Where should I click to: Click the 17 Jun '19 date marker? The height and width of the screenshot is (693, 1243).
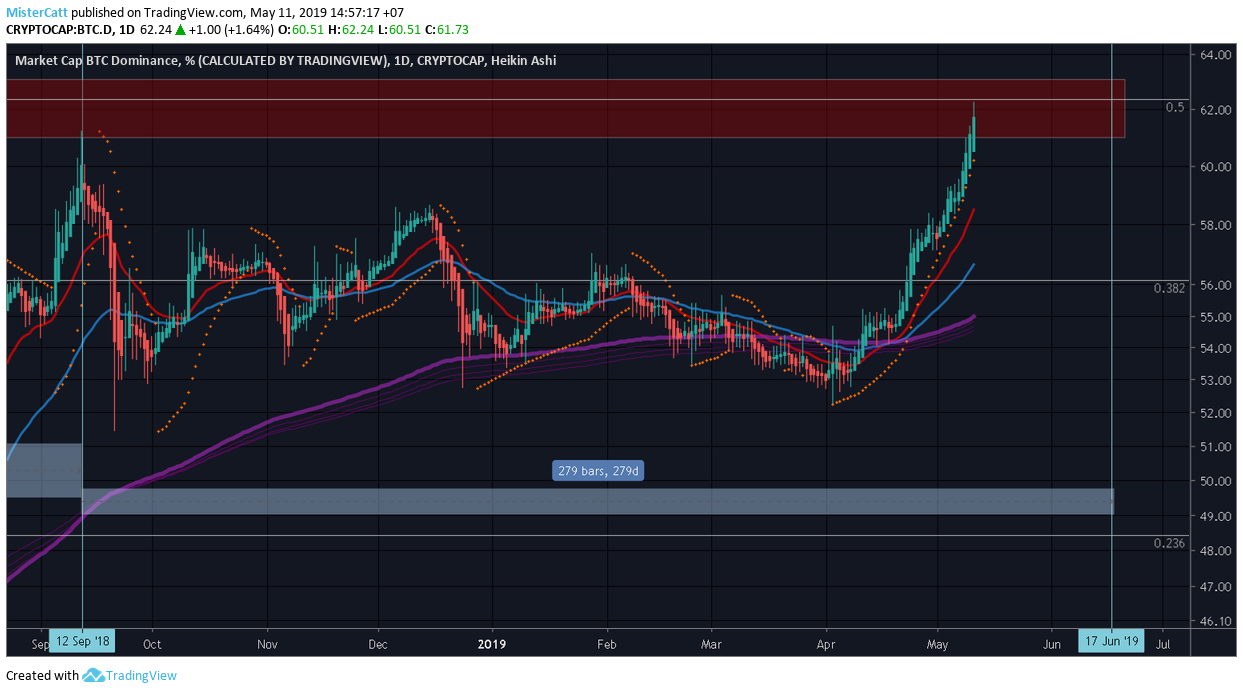pyautogui.click(x=1112, y=640)
